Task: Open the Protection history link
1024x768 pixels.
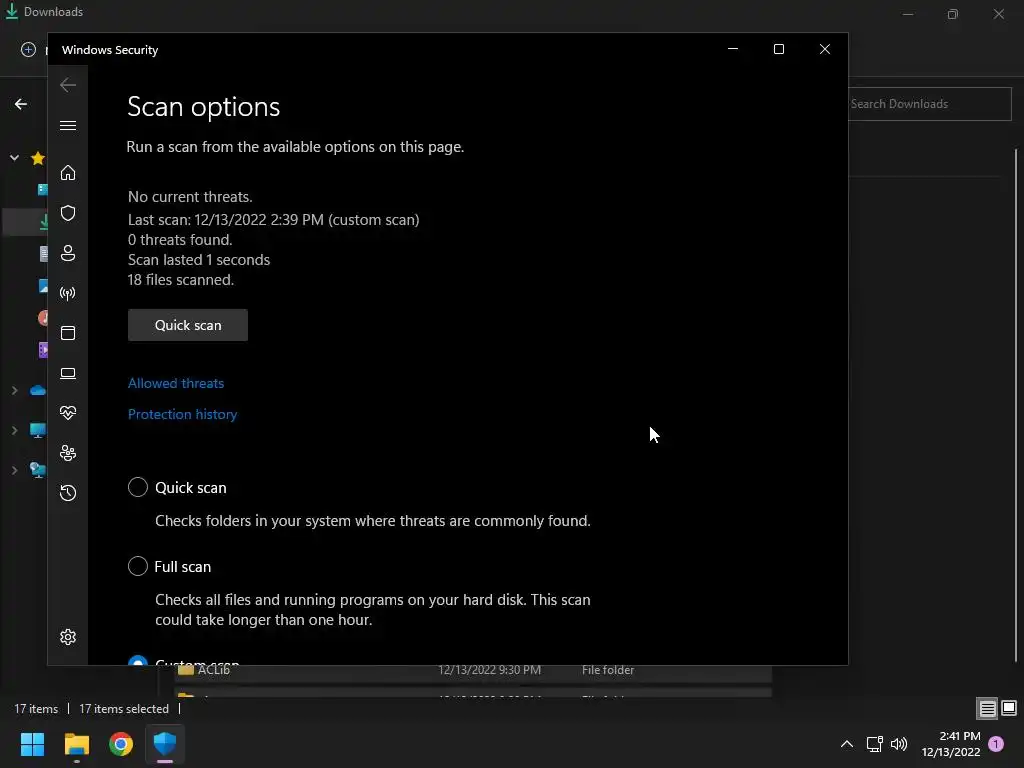Action: click(x=182, y=414)
